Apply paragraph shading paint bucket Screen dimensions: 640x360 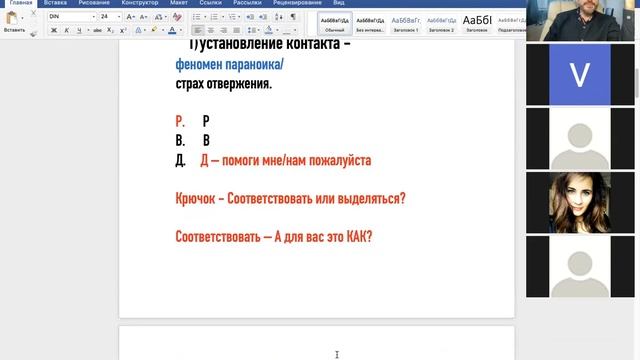(269, 30)
